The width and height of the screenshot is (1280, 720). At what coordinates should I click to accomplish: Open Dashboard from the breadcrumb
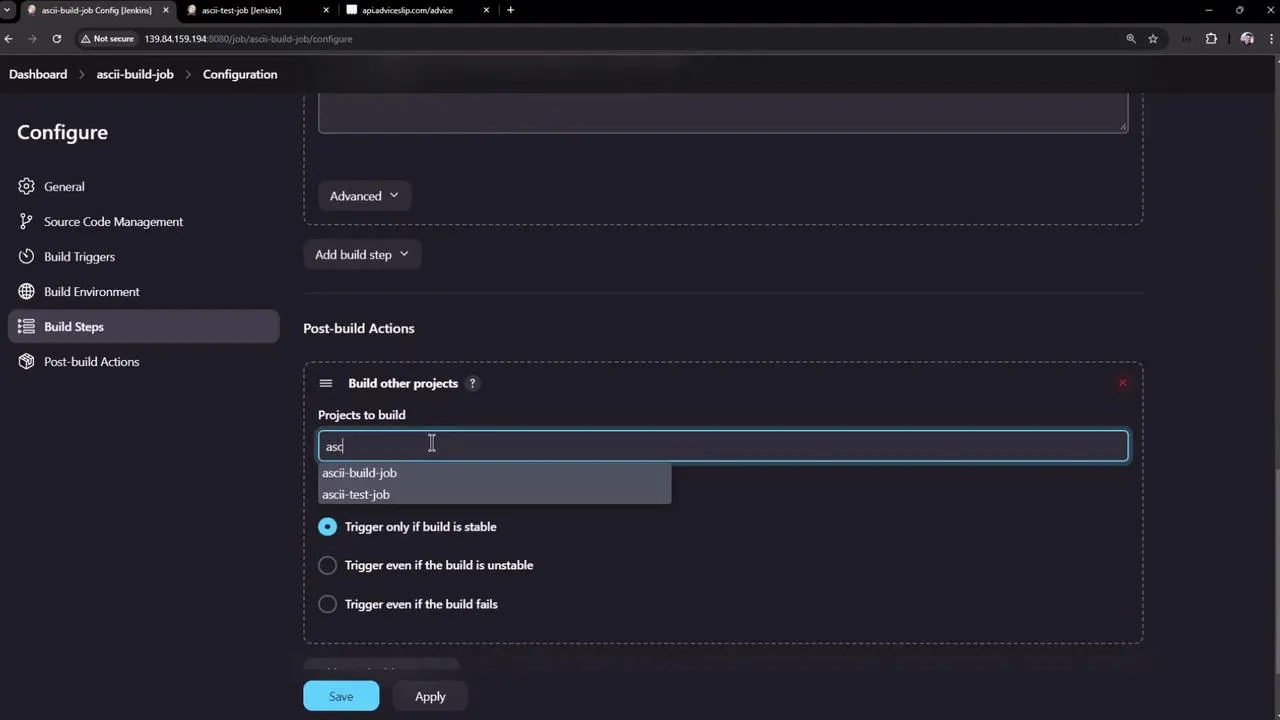pyautogui.click(x=37, y=74)
